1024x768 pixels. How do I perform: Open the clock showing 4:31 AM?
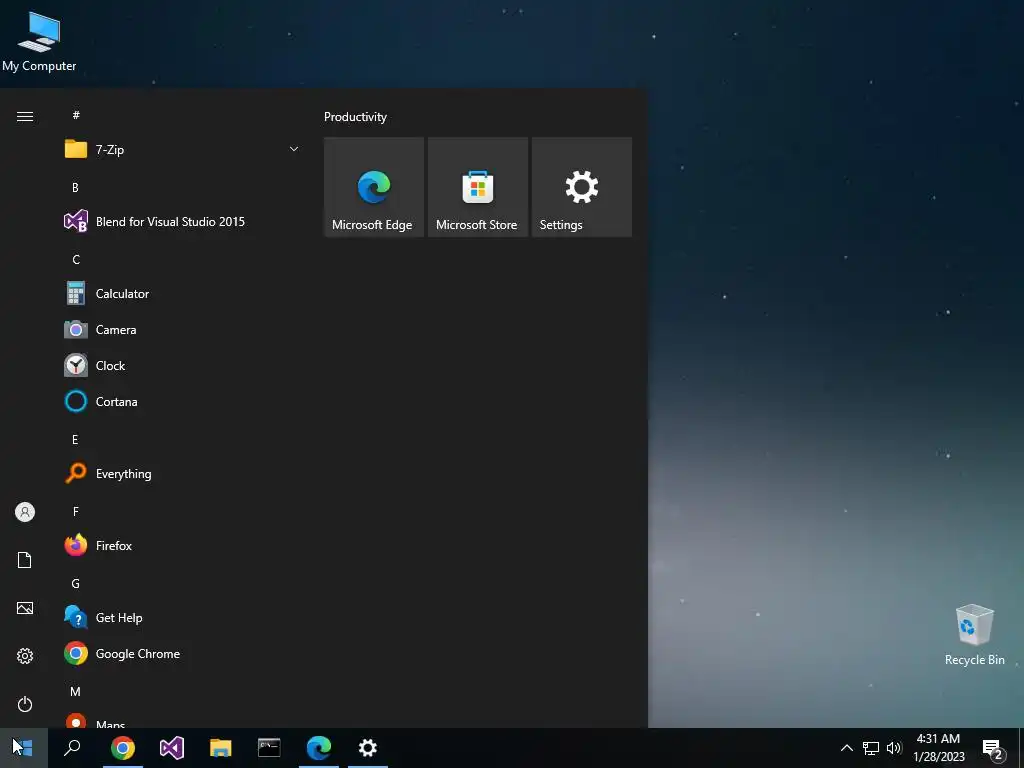coord(938,748)
